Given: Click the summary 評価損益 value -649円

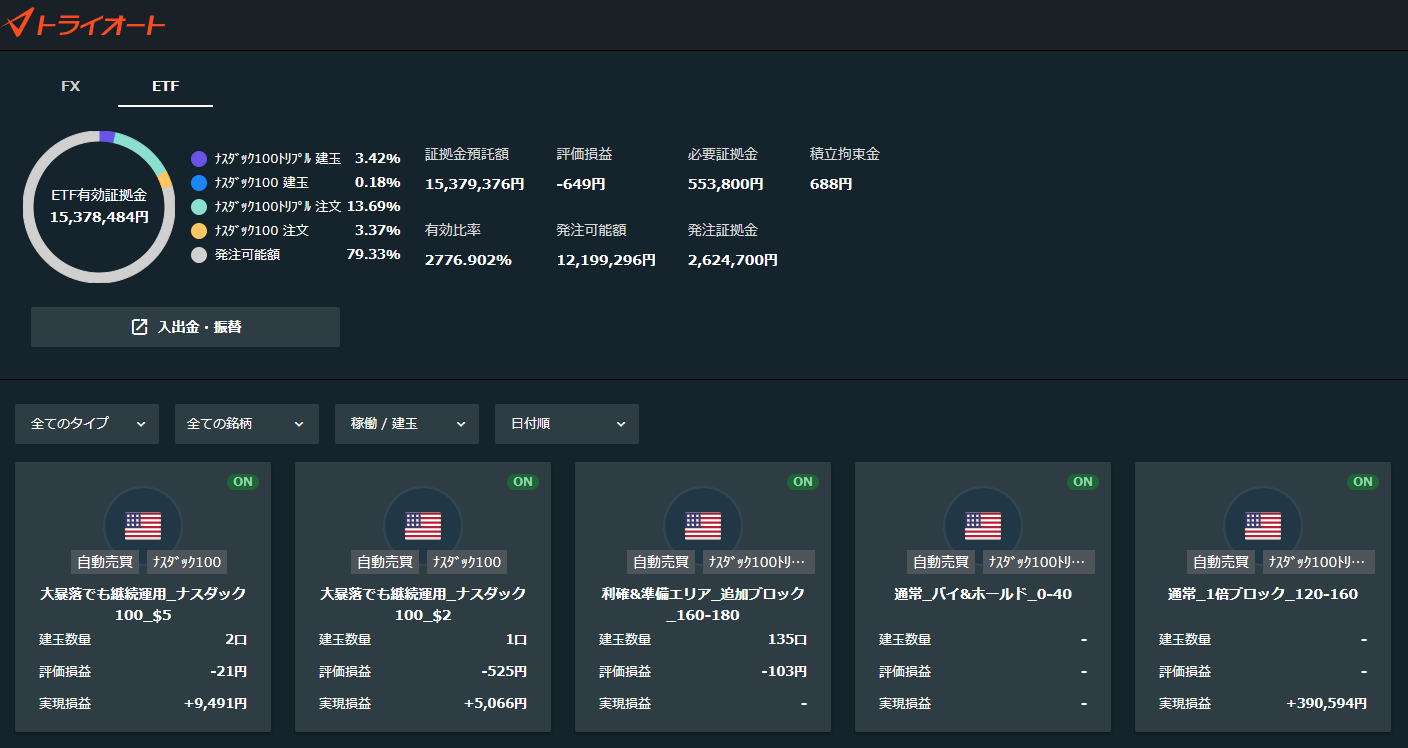Looking at the screenshot, I should click(x=581, y=184).
